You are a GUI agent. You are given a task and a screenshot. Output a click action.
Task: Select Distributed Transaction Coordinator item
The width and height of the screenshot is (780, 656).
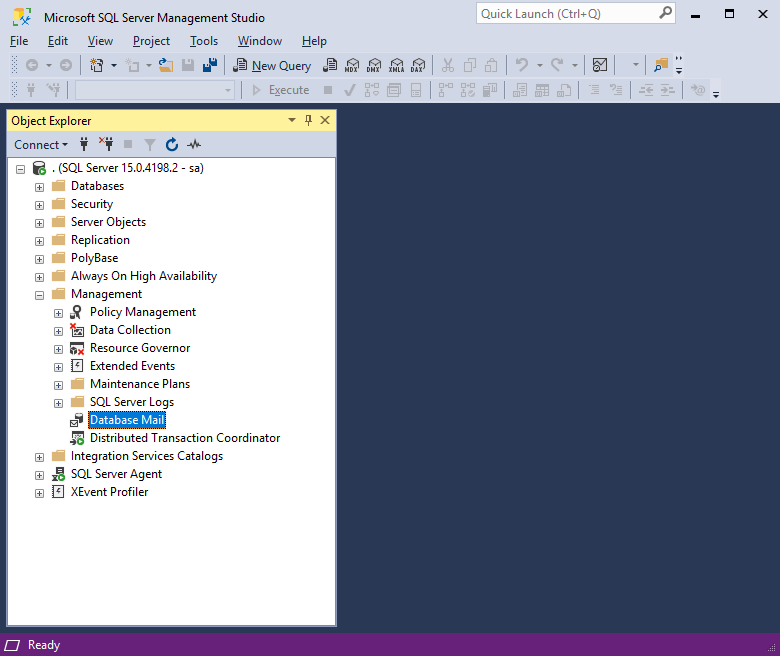coord(185,438)
